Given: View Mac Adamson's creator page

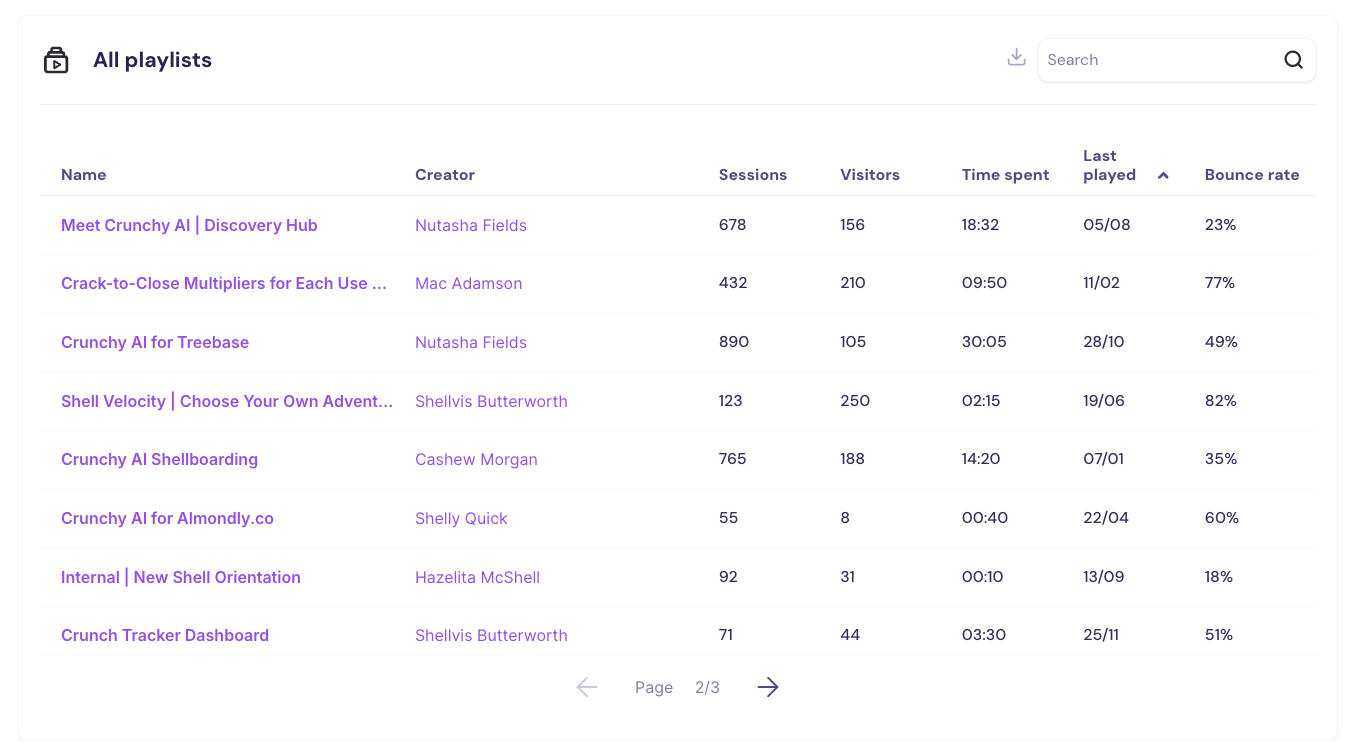Looking at the screenshot, I should 468,283.
